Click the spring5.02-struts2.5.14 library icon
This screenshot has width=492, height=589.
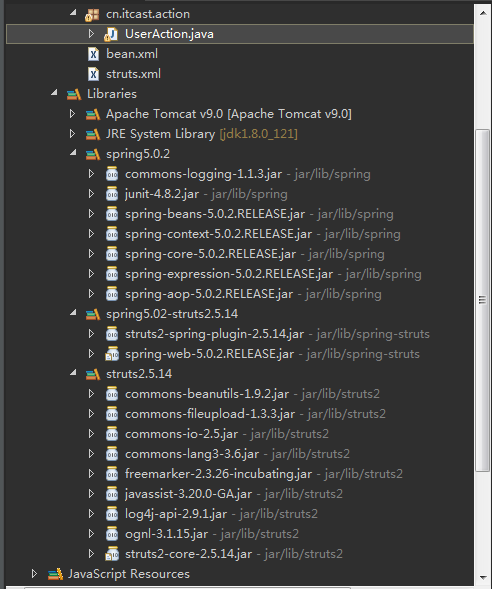[x=93, y=314]
